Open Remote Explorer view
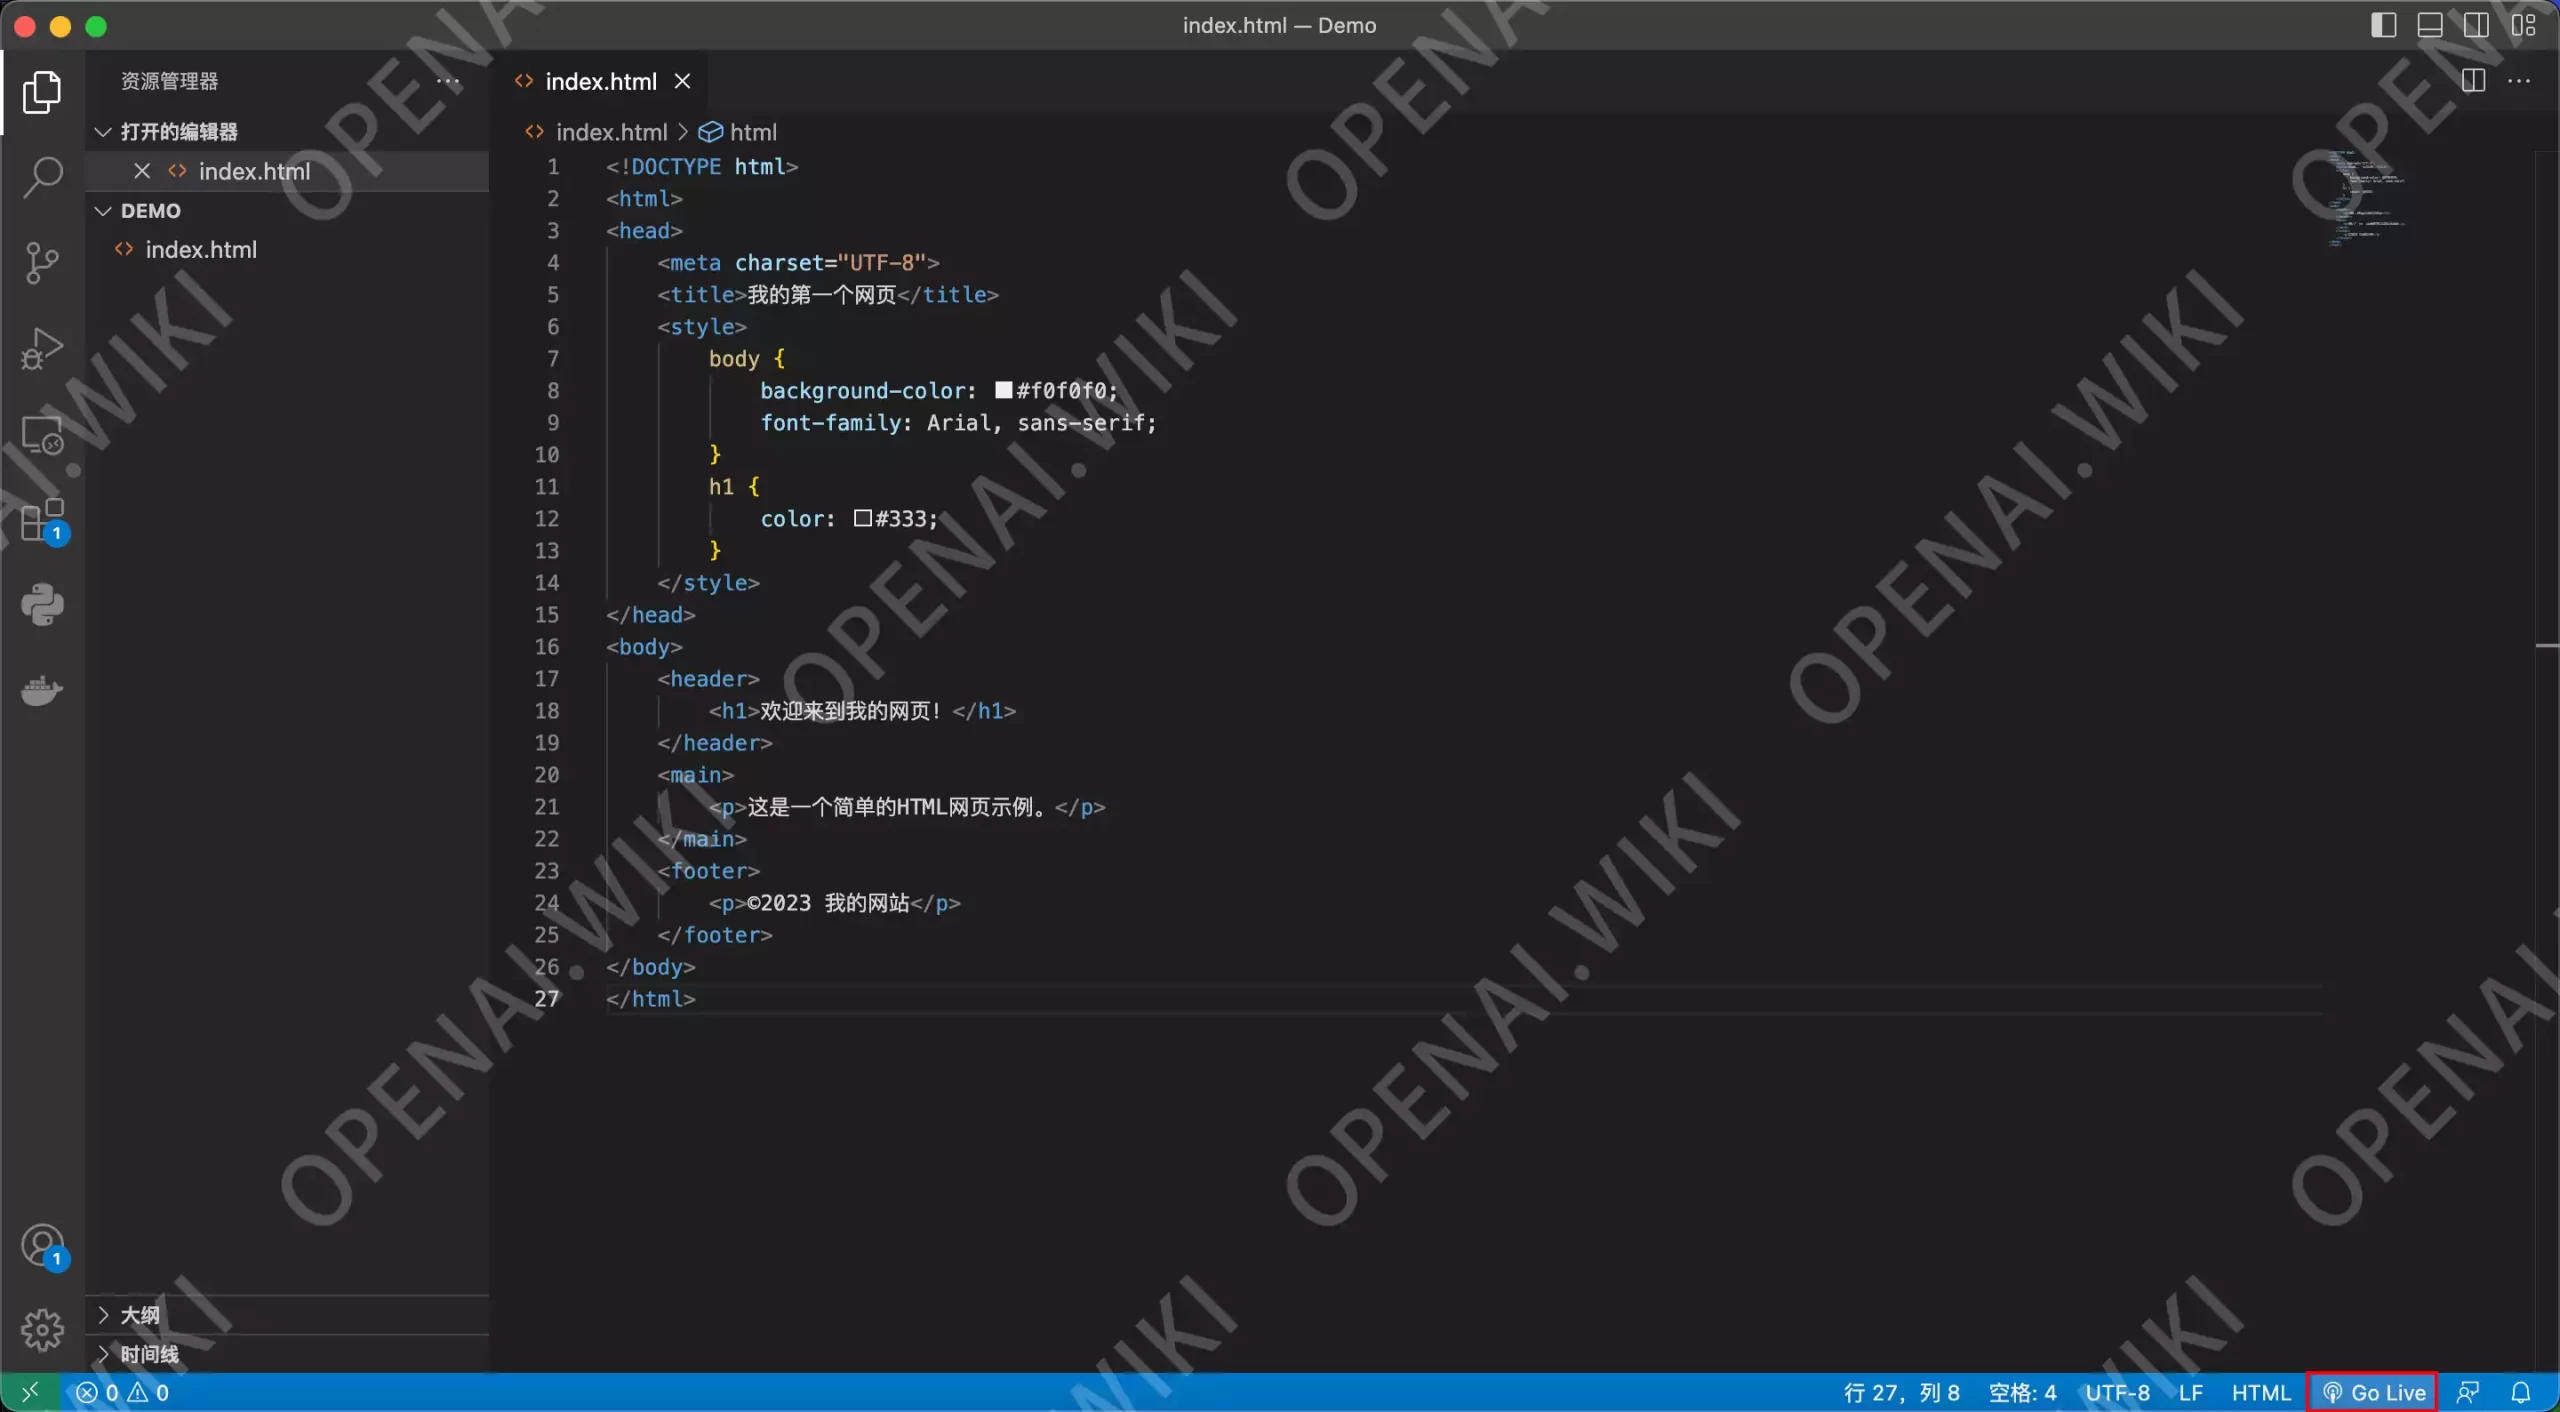This screenshot has width=2560, height=1412. (x=42, y=435)
